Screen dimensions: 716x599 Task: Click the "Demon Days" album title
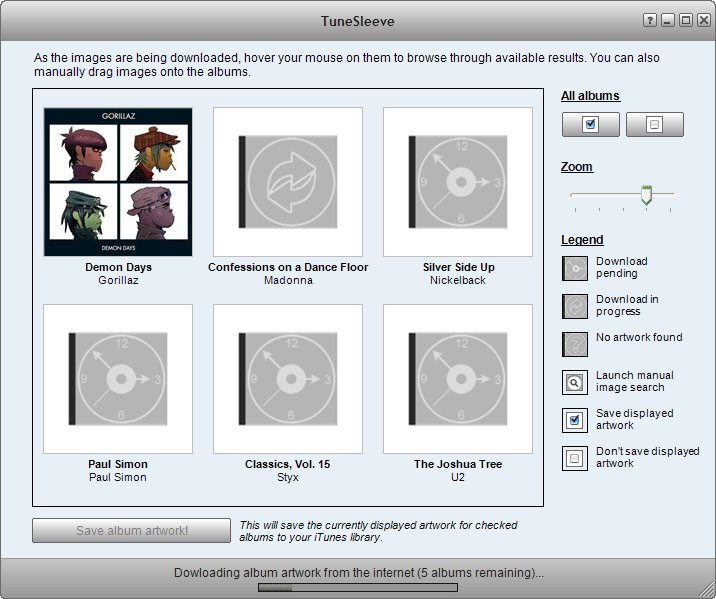[118, 267]
